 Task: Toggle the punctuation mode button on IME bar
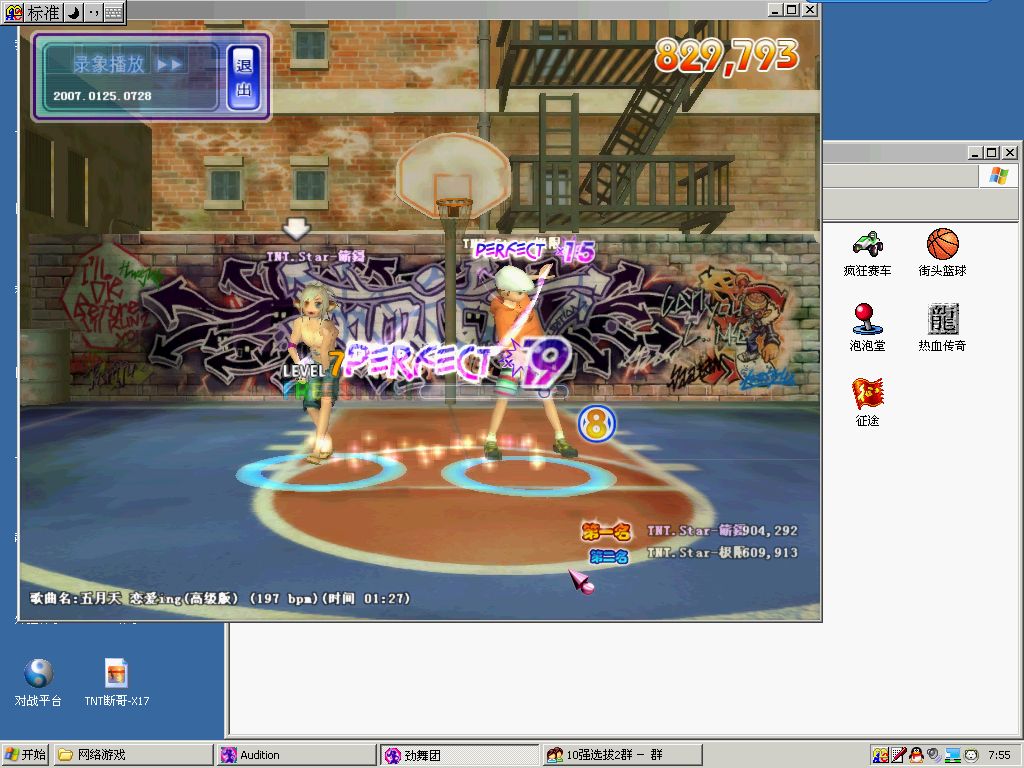pyautogui.click(x=93, y=12)
